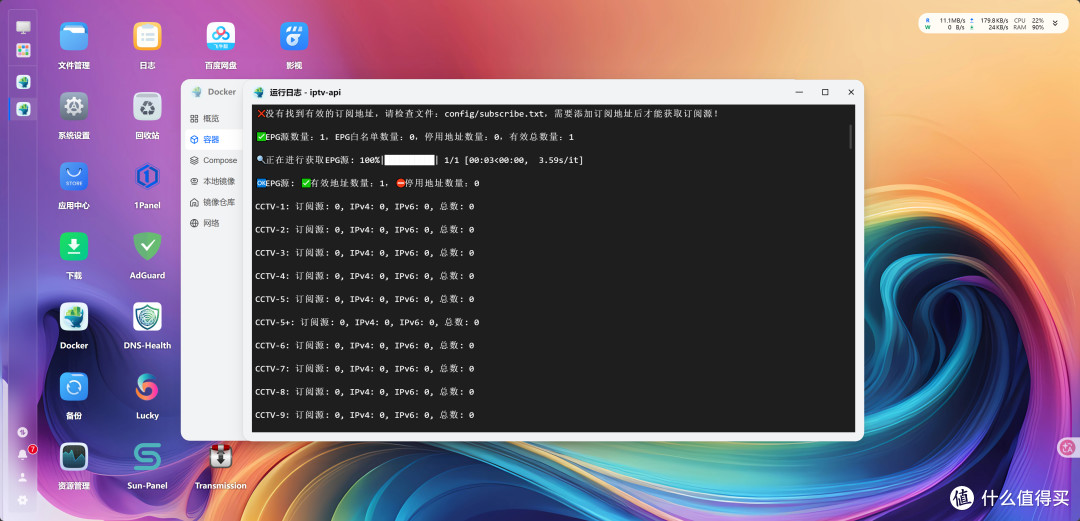Launch 百度网盘 from the desktop
The height and width of the screenshot is (521, 1080).
(220, 37)
